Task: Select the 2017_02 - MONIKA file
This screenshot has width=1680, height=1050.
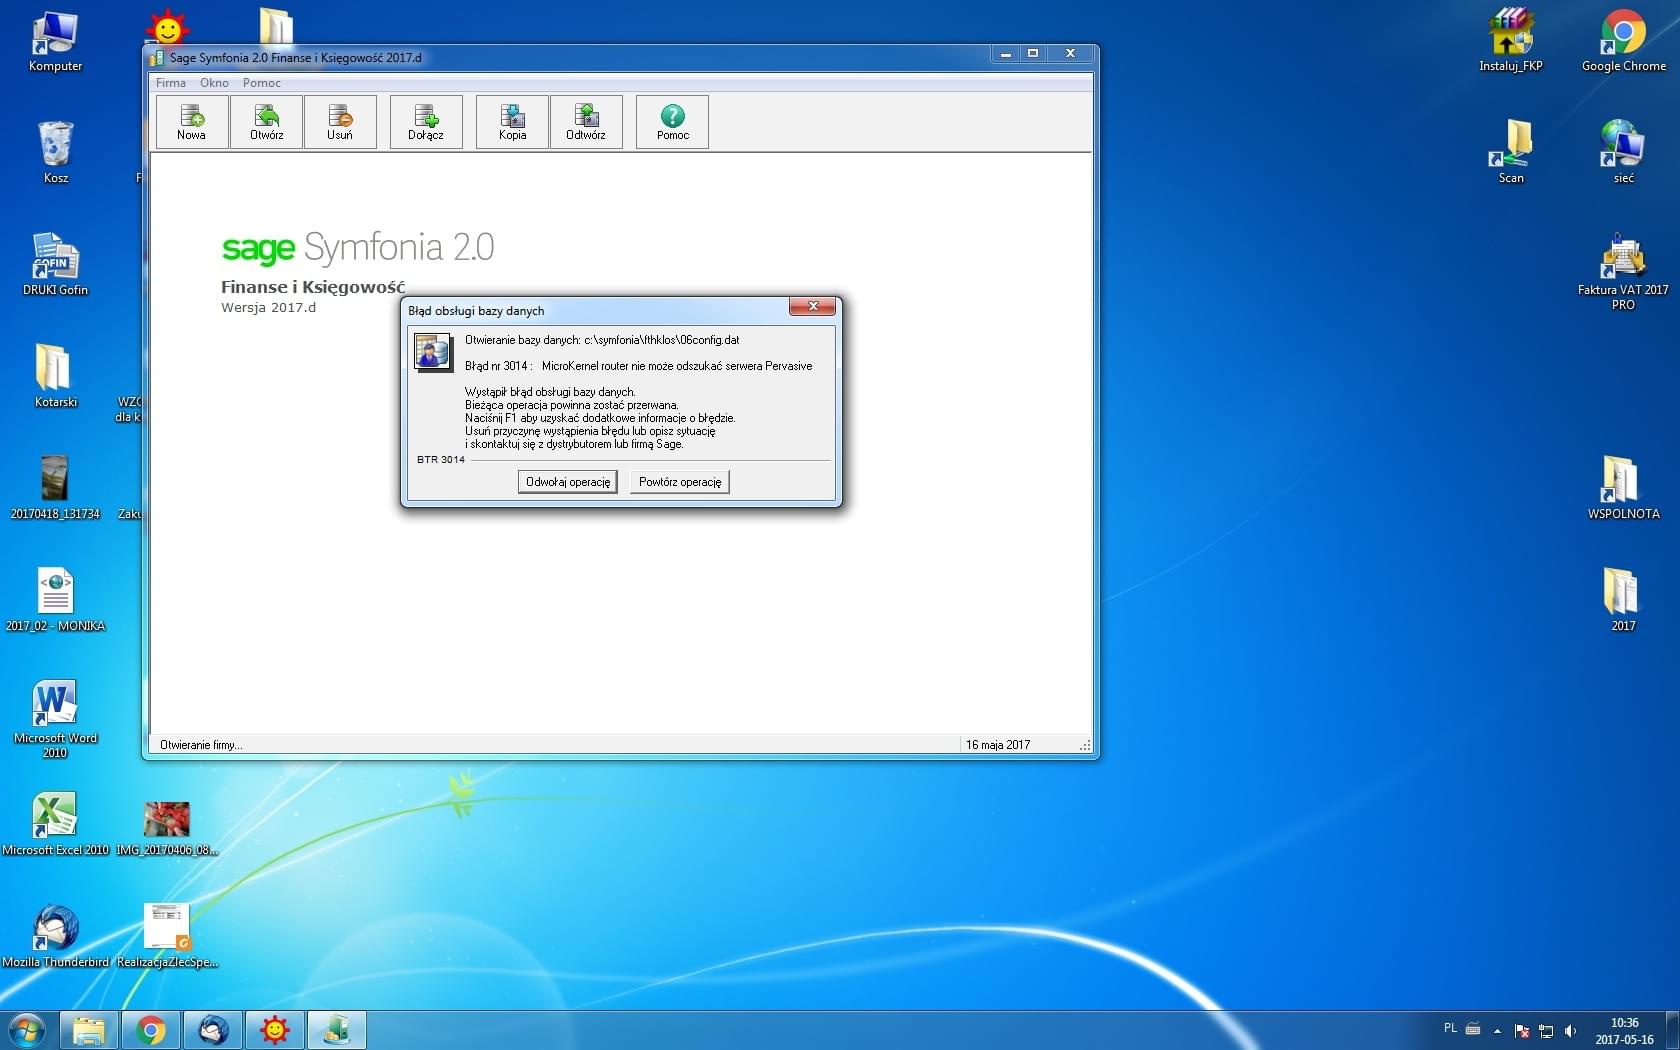Action: (x=55, y=601)
